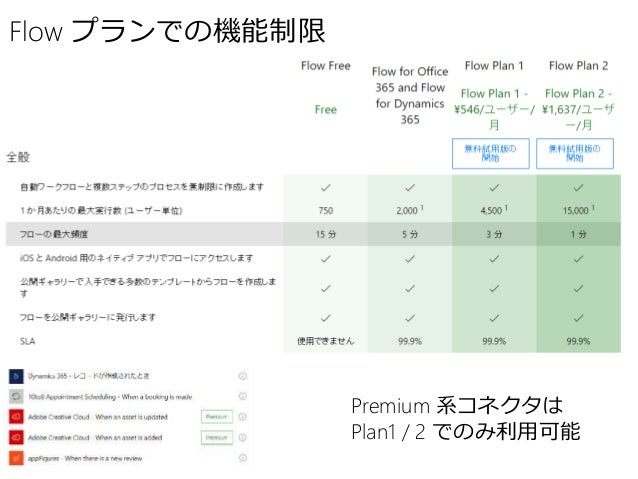Click the '¥546/ユーザー/月' price text

[x=494, y=117]
